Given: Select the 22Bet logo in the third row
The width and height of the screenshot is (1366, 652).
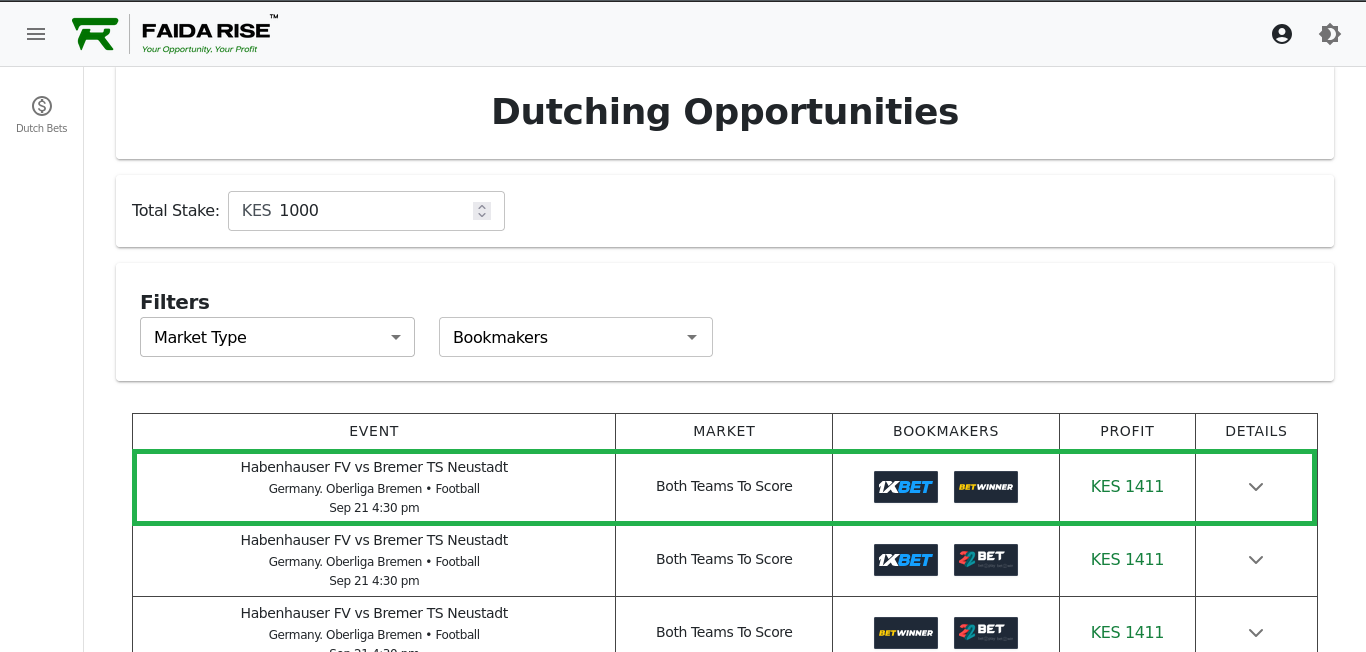Looking at the screenshot, I should pyautogui.click(x=986, y=632).
